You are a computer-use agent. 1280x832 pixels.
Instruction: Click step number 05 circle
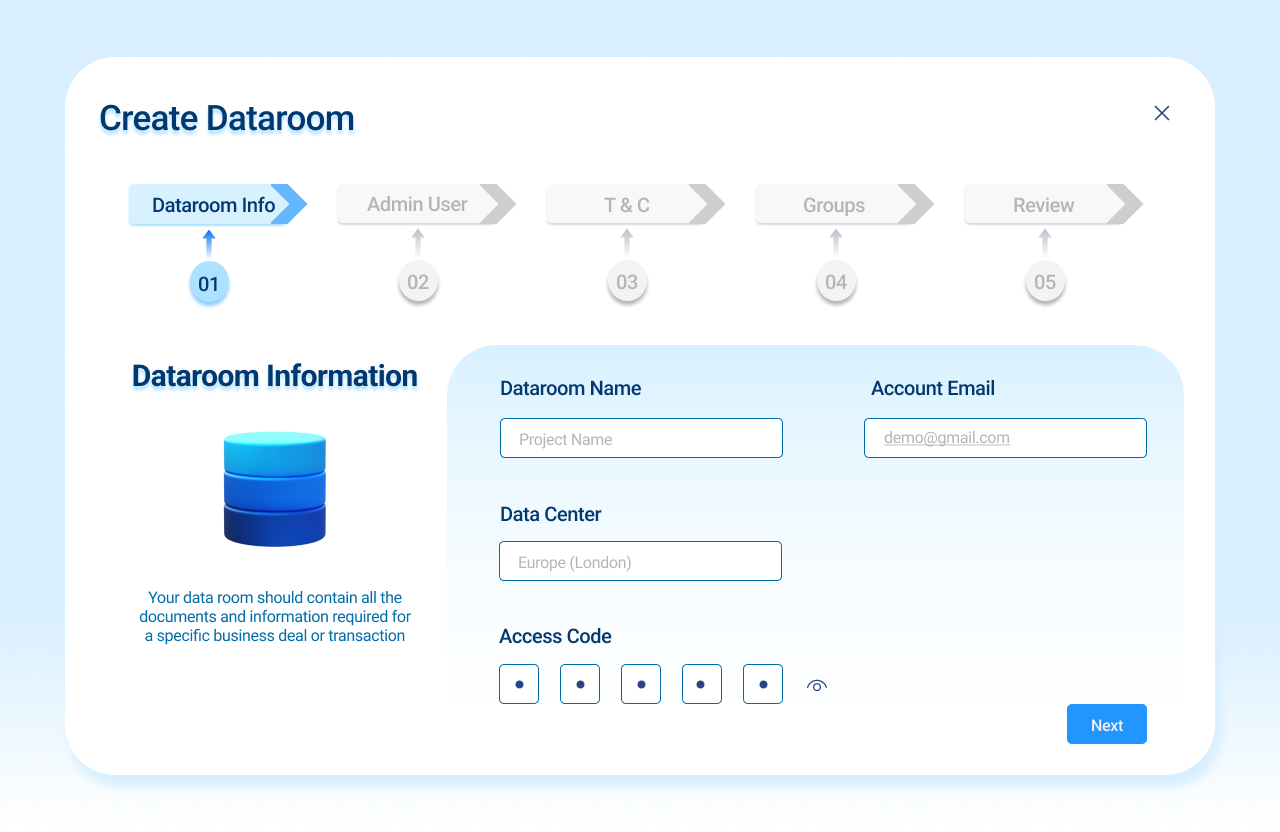(x=1045, y=282)
